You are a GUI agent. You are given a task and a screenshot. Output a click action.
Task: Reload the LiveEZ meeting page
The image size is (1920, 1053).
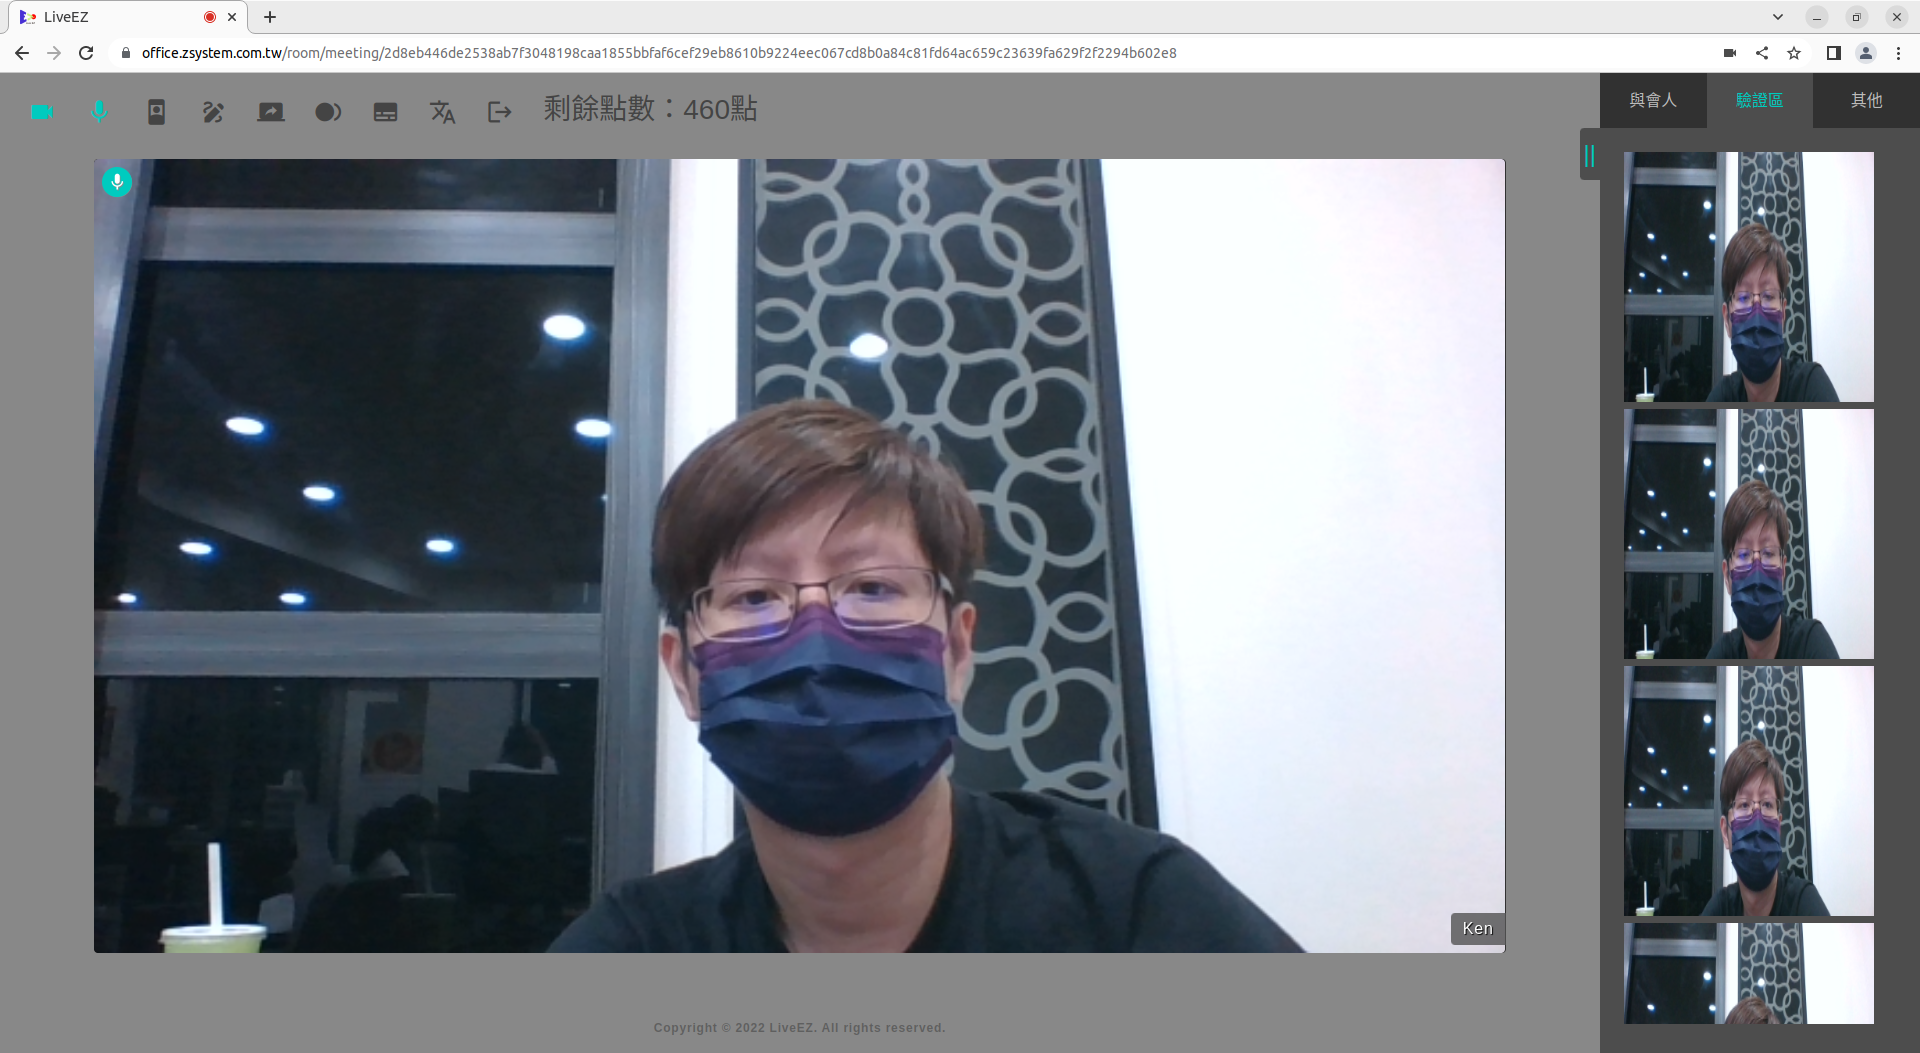[86, 53]
